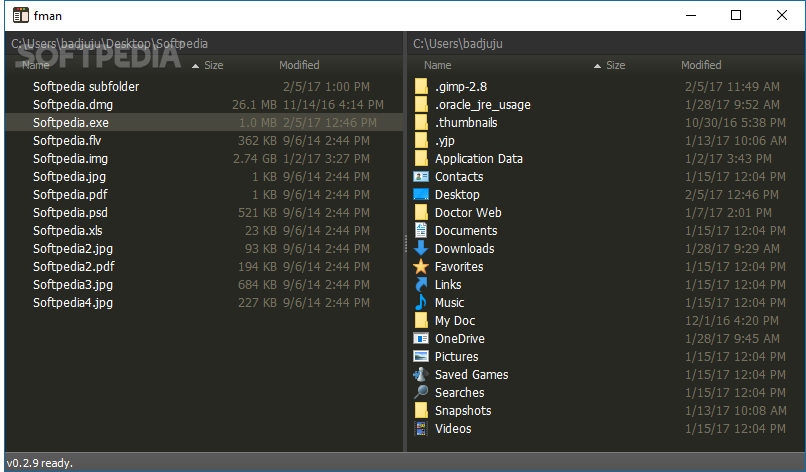This screenshot has height=472, width=806.
Task: Sort right pane by Size column
Action: tap(615, 65)
